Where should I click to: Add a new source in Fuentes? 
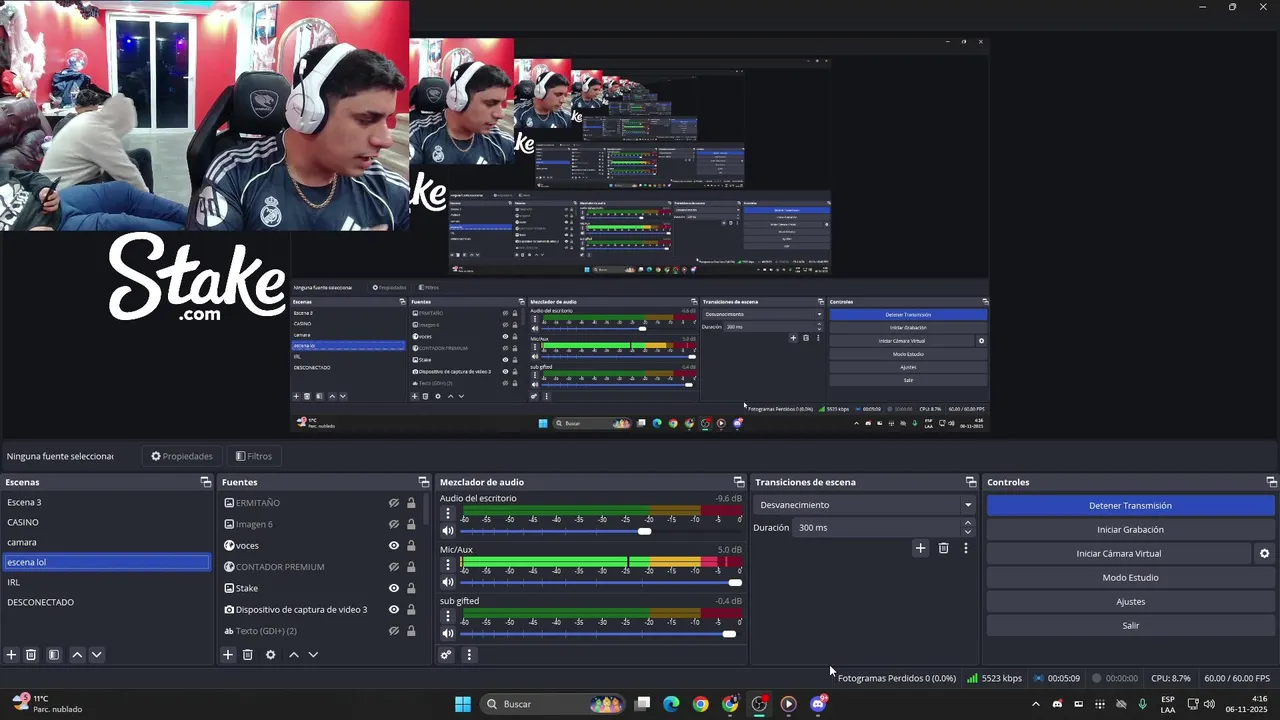pyautogui.click(x=228, y=655)
